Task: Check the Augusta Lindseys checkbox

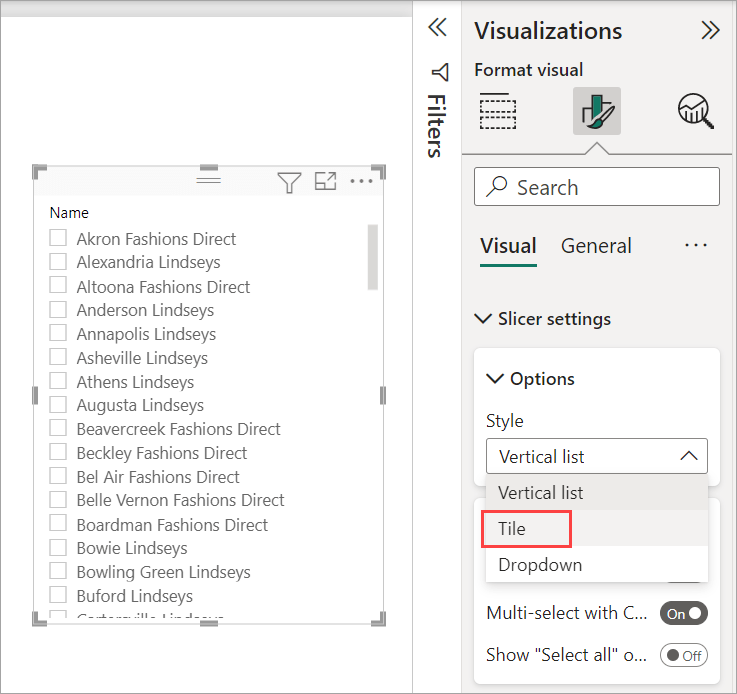Action: (x=58, y=405)
